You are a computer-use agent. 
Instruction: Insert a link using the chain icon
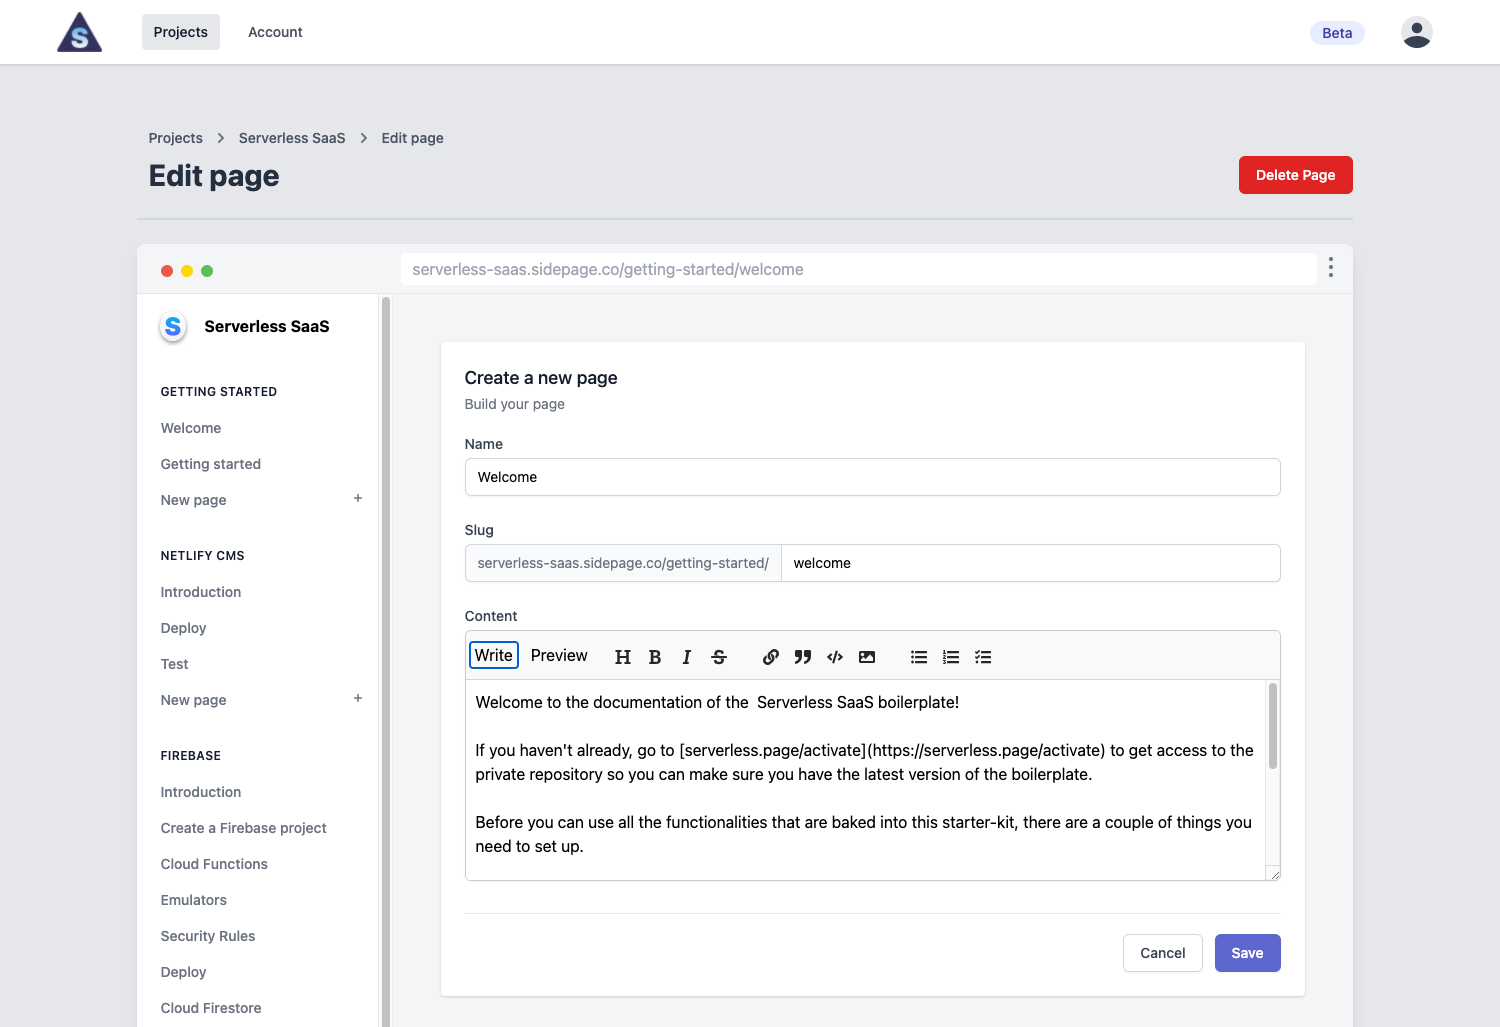coord(770,657)
